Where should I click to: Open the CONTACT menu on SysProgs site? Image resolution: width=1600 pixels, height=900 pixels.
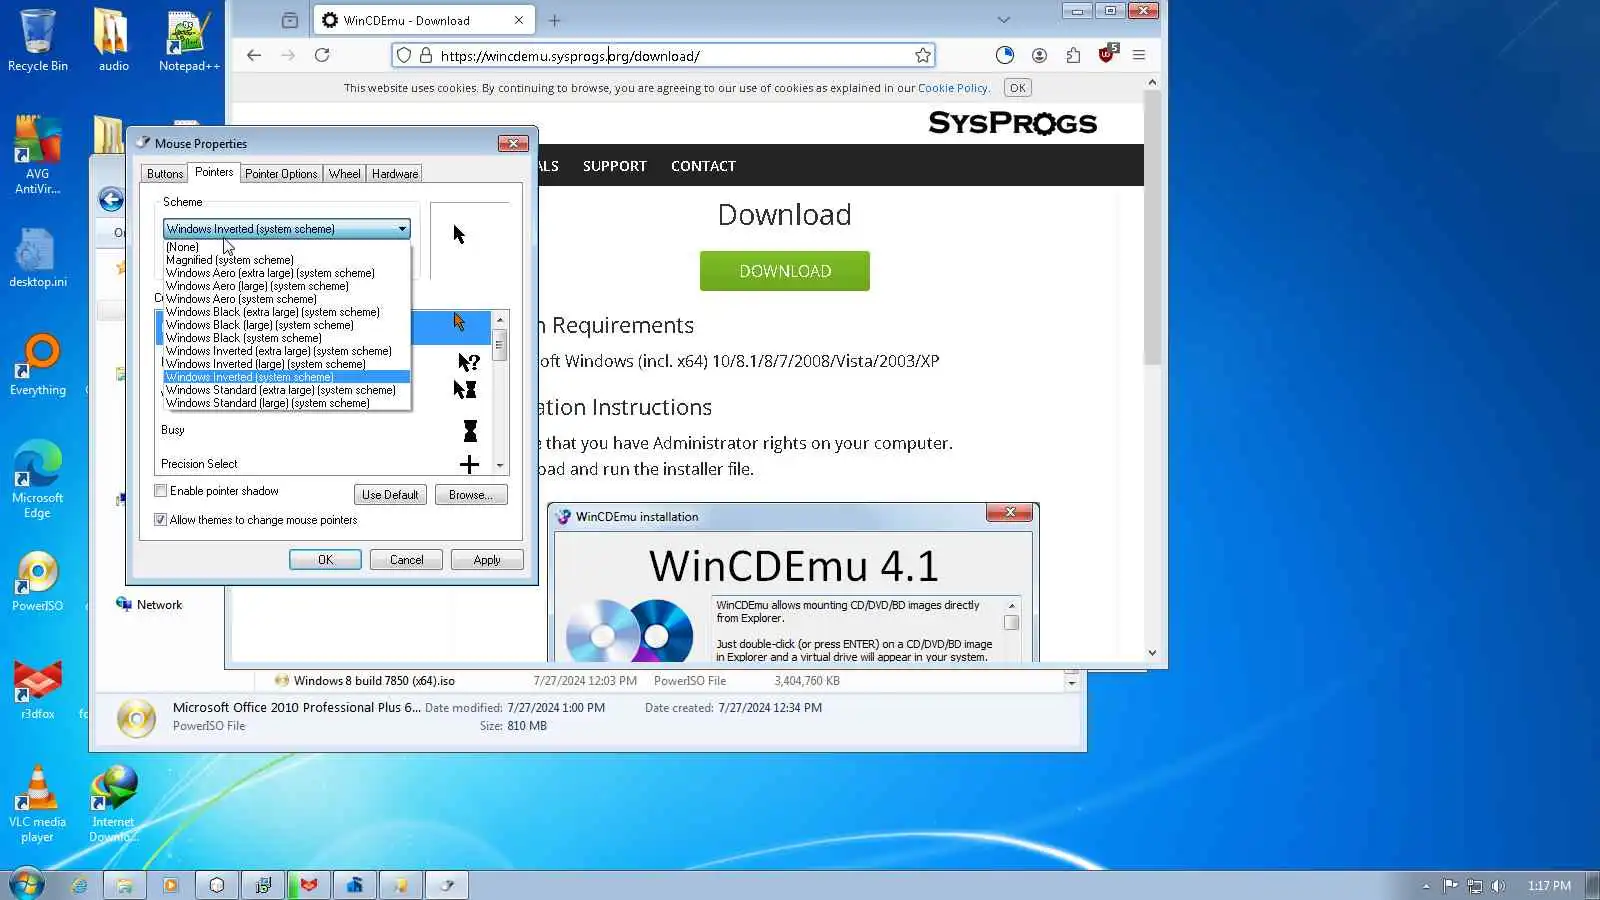703,166
